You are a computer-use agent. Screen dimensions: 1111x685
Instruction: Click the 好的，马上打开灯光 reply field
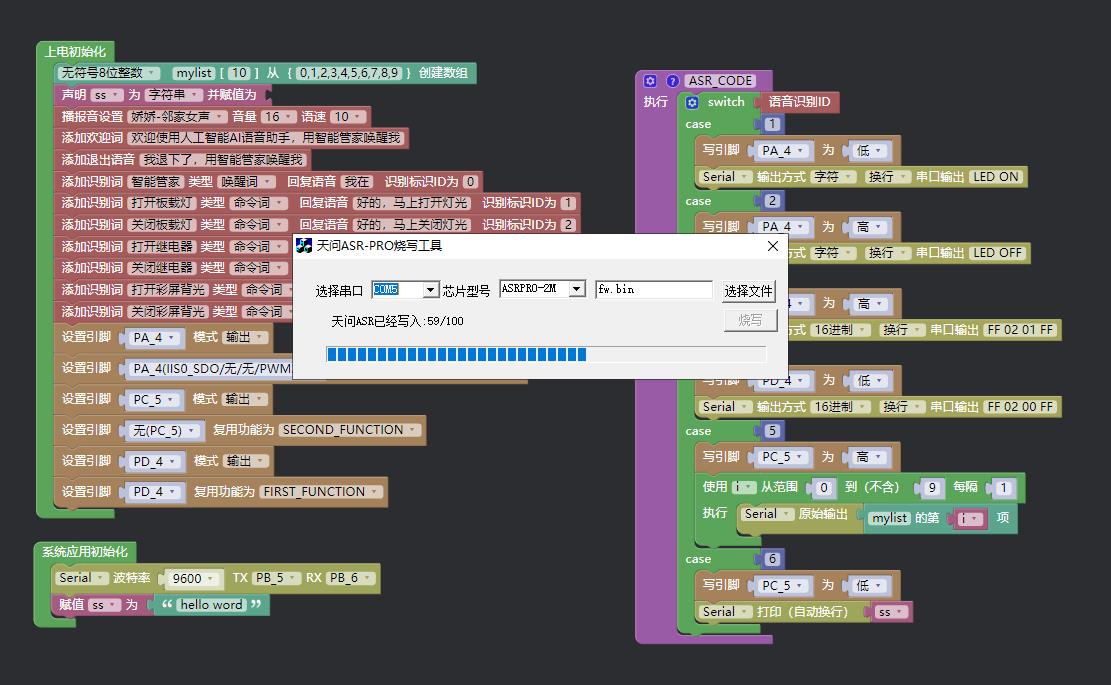[412, 203]
